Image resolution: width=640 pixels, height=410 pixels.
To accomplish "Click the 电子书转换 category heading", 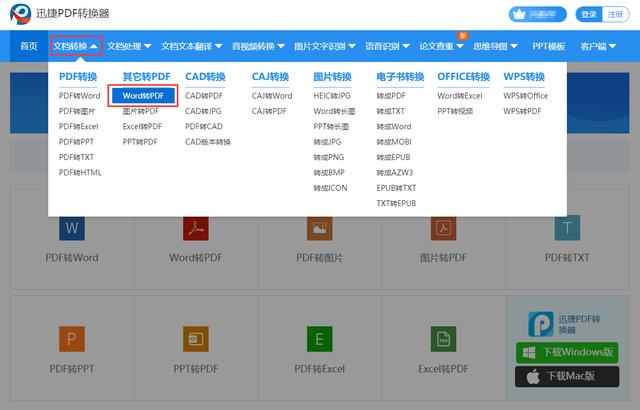I will pos(400,77).
